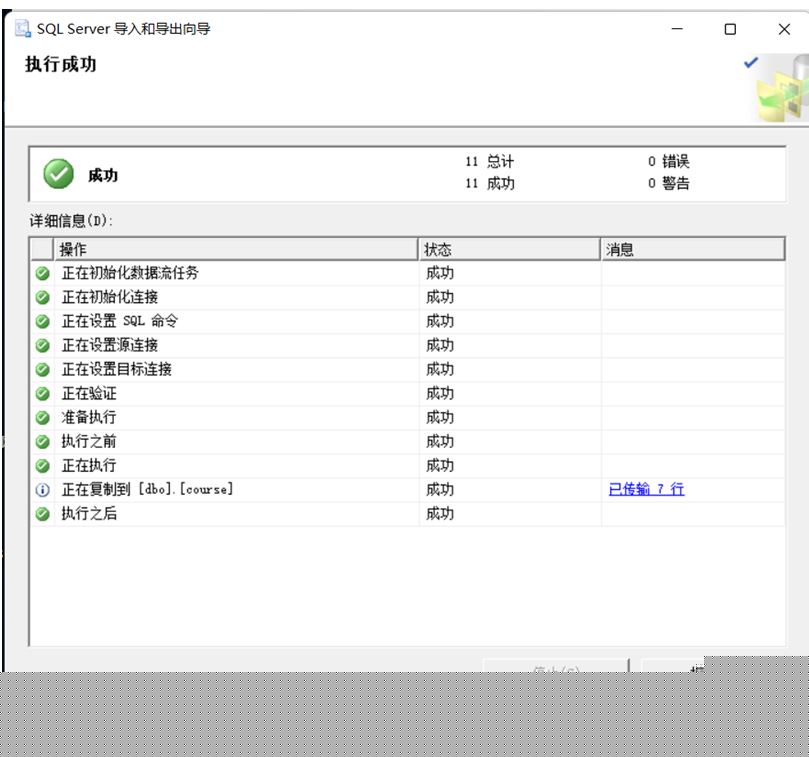Maximize the import and export wizard window
Screen dimensions: 809x757
[x=730, y=29]
